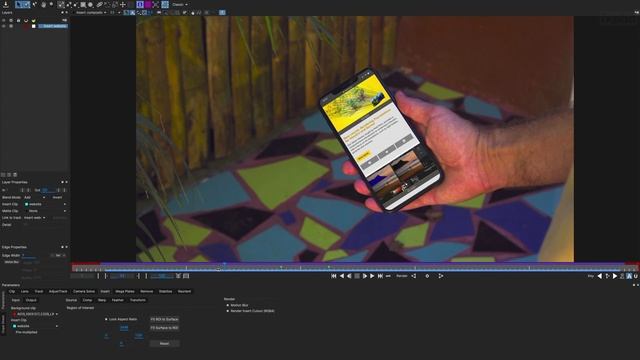Open the Classic workspace dropdown
The height and width of the screenshot is (360, 640).
(180, 4)
